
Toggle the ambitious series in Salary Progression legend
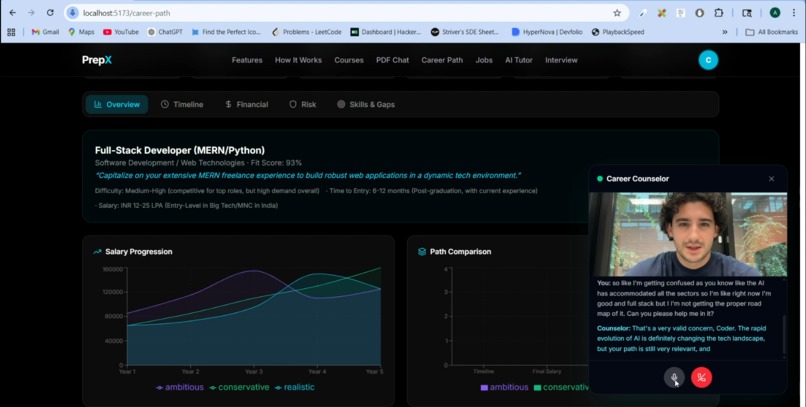pyautogui.click(x=180, y=387)
